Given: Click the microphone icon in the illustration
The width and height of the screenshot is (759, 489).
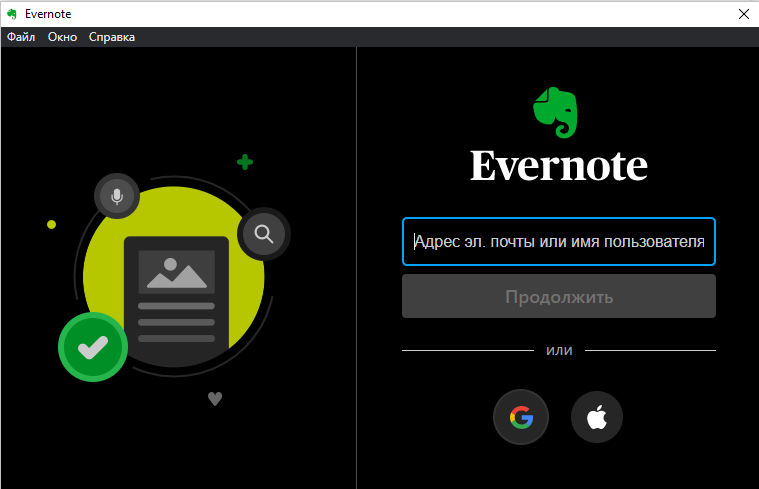Looking at the screenshot, I should click(x=117, y=196).
